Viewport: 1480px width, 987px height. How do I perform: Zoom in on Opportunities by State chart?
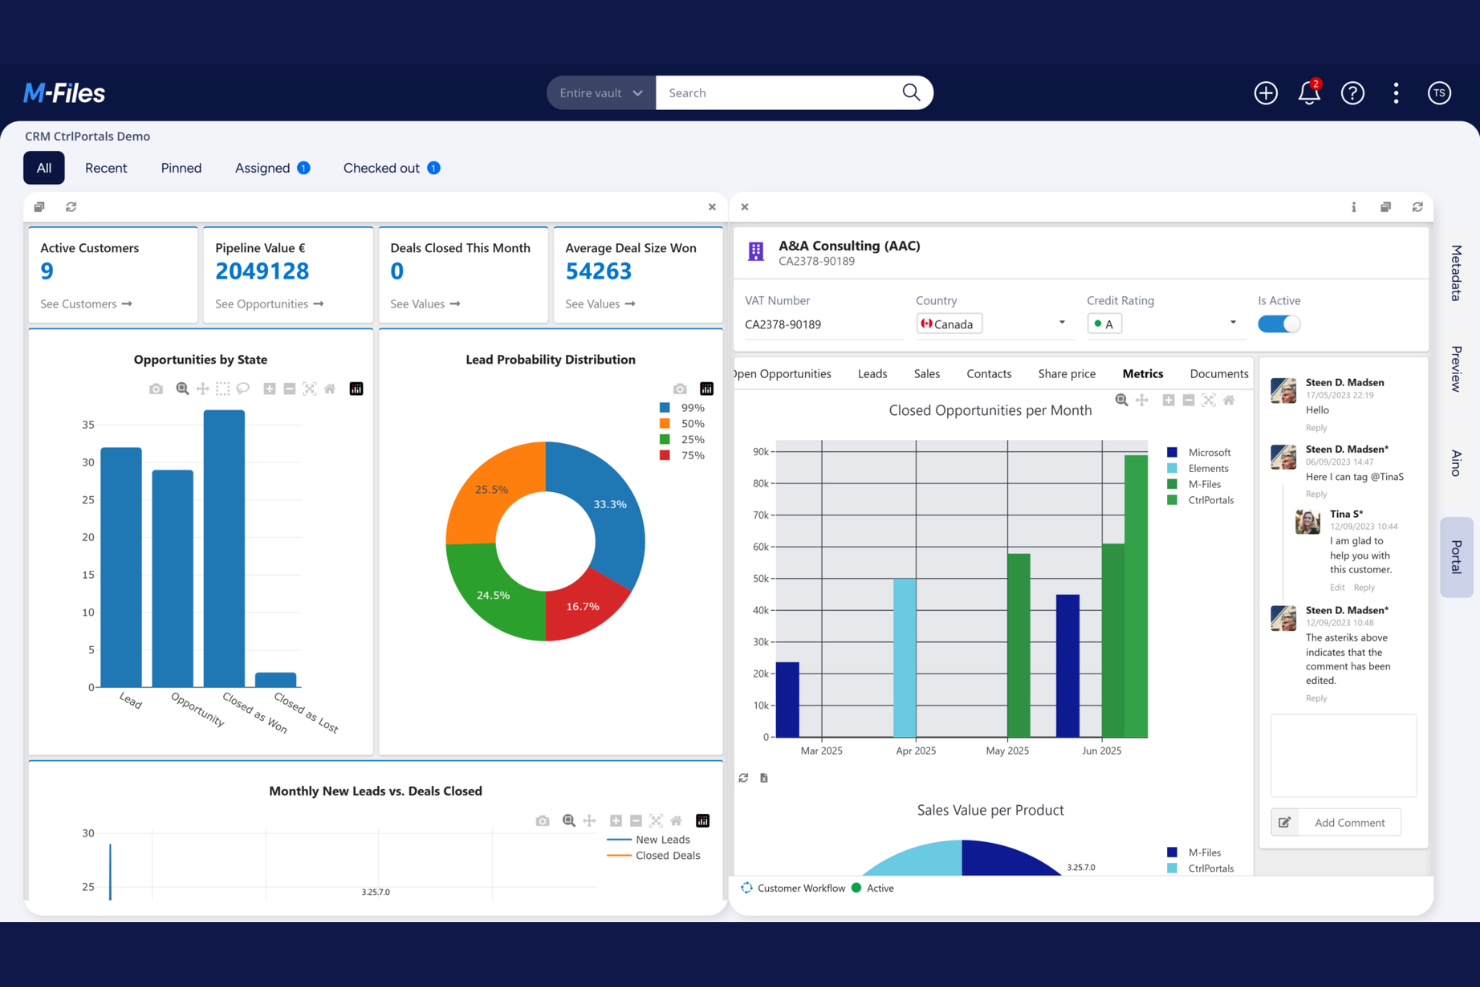tap(269, 389)
